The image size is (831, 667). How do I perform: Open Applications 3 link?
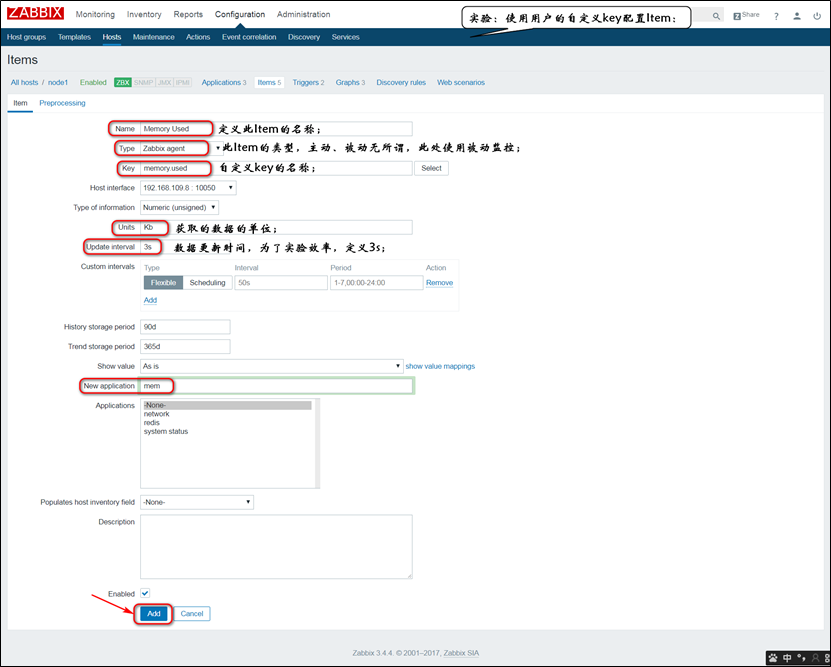click(x=224, y=83)
